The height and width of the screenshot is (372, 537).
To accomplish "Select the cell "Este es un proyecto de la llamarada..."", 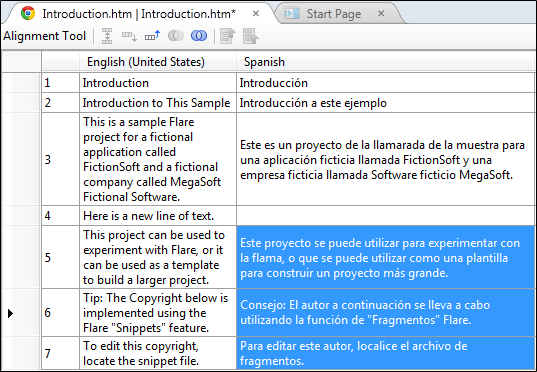I will 386,159.
